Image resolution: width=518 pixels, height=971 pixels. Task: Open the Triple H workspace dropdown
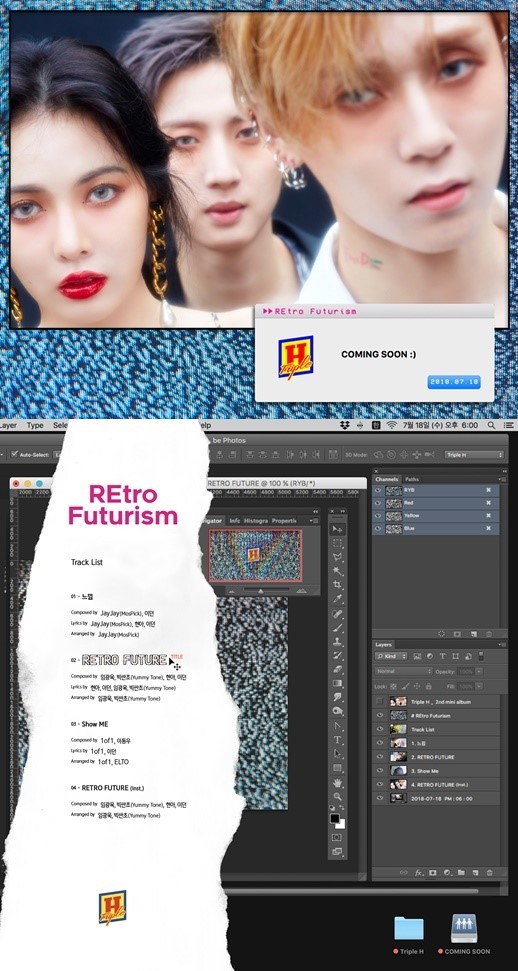[474, 455]
